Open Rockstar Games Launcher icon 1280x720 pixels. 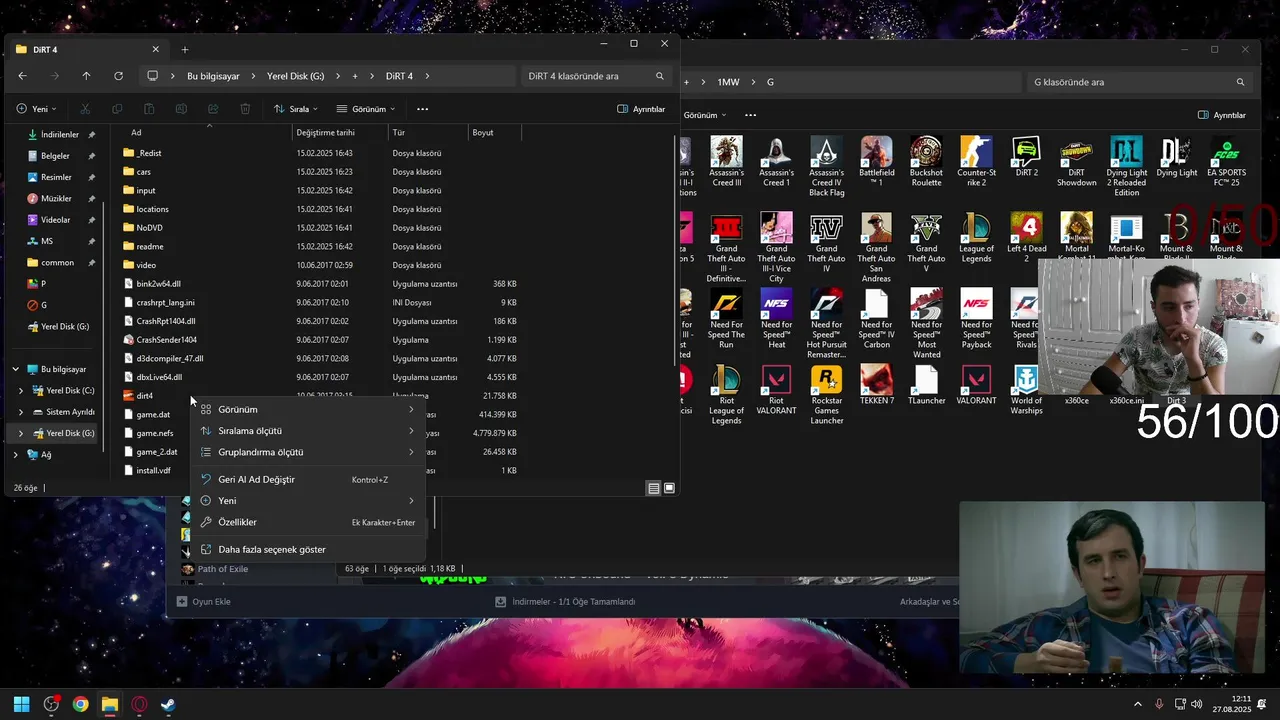pyautogui.click(x=826, y=395)
